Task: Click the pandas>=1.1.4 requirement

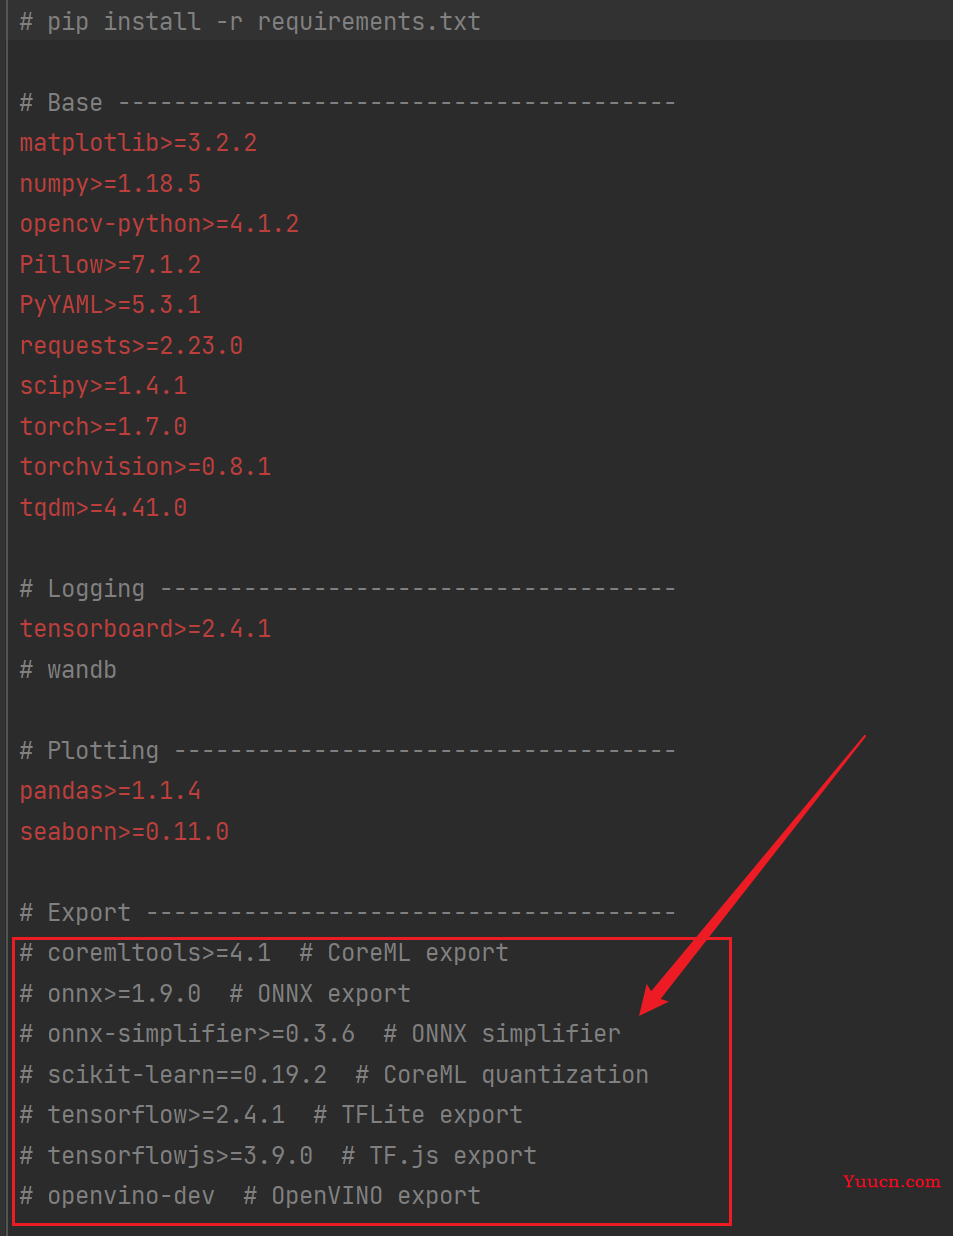Action: point(110,791)
